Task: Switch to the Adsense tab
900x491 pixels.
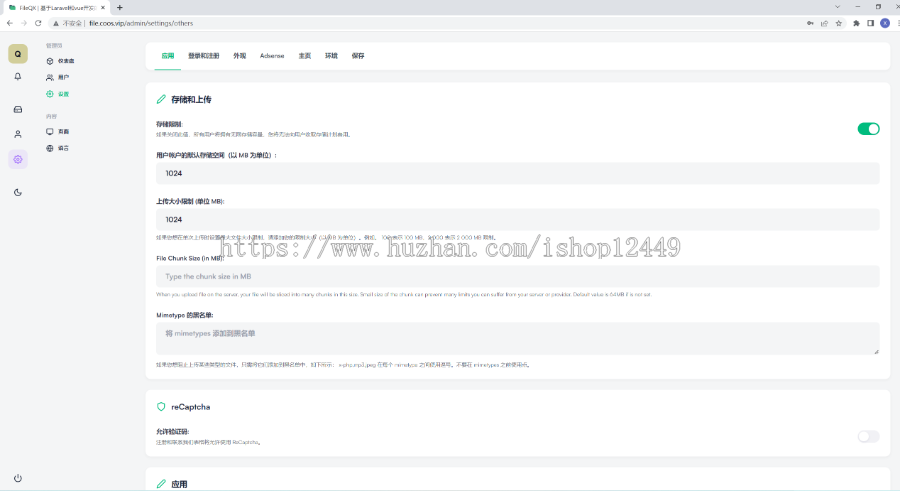Action: point(272,56)
